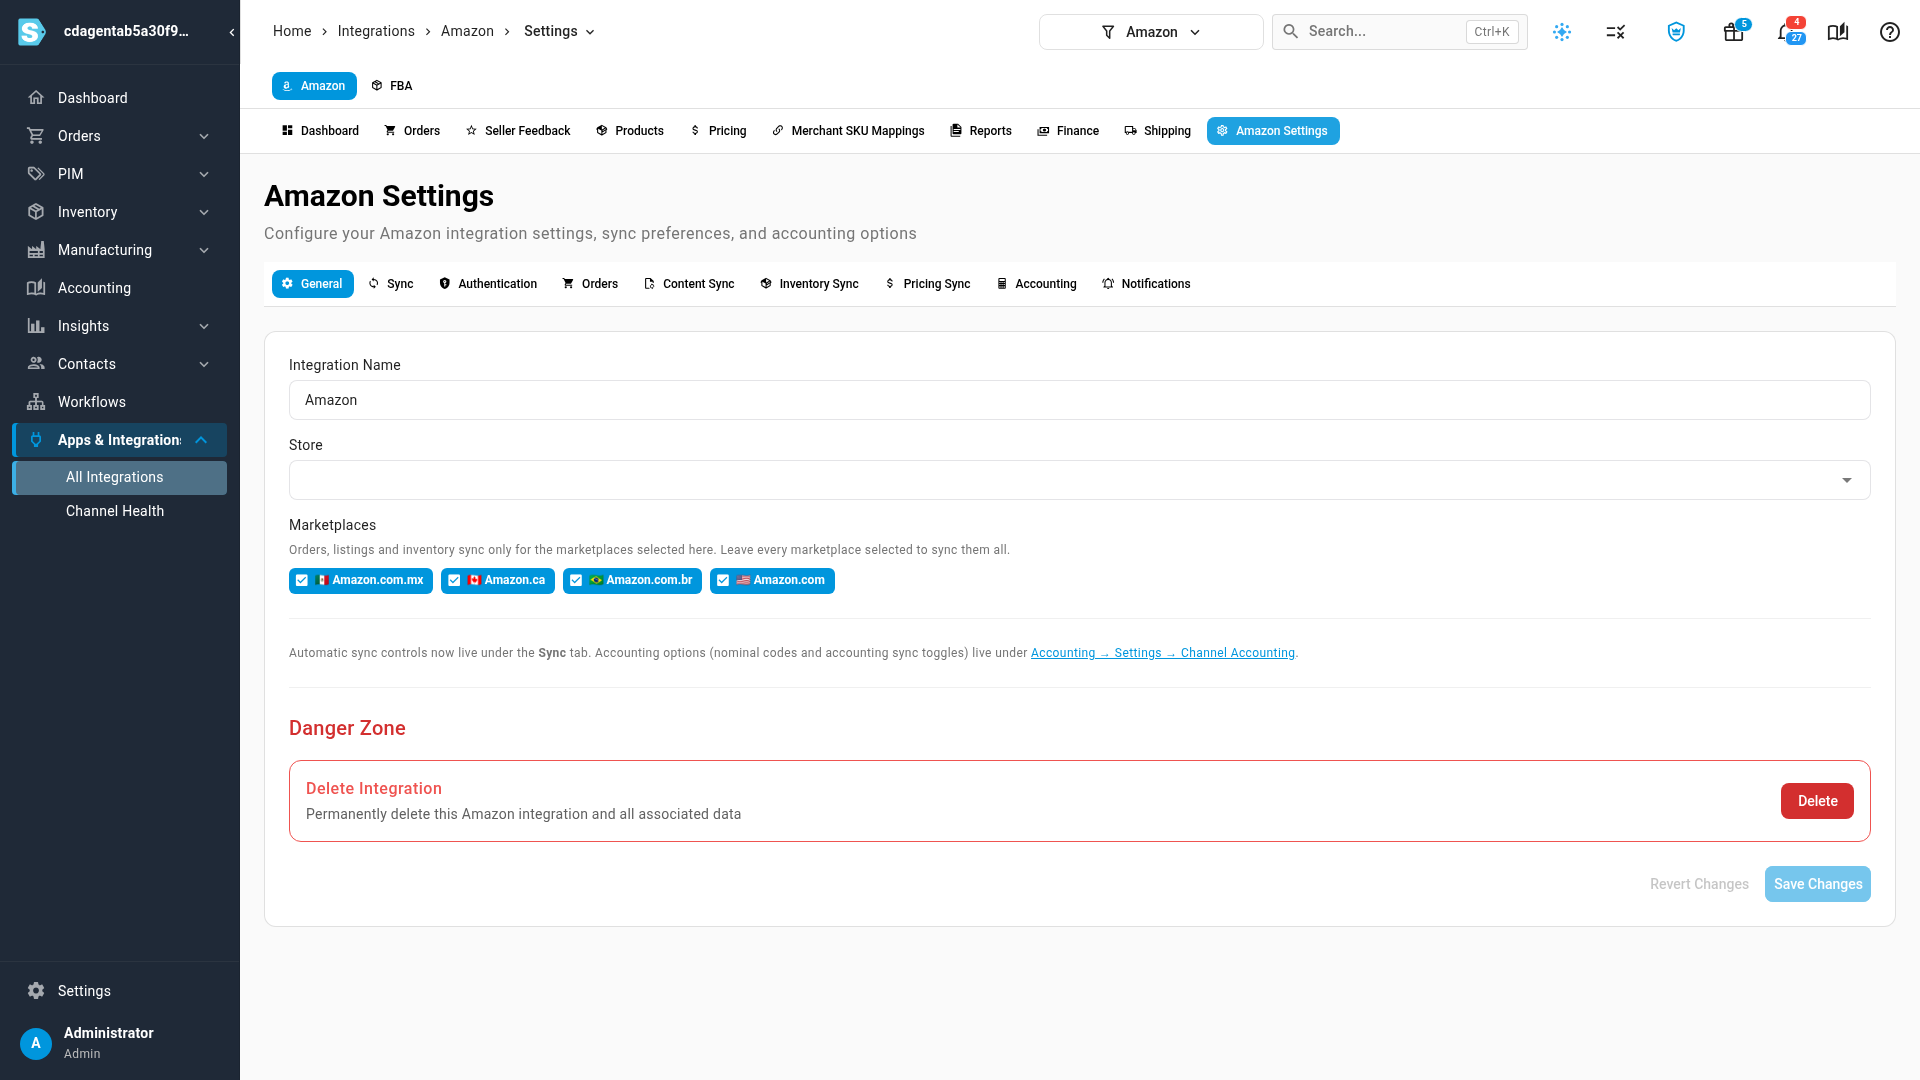Collapse the sidebar with the arrow icon
1920x1080 pixels.
pos(232,32)
